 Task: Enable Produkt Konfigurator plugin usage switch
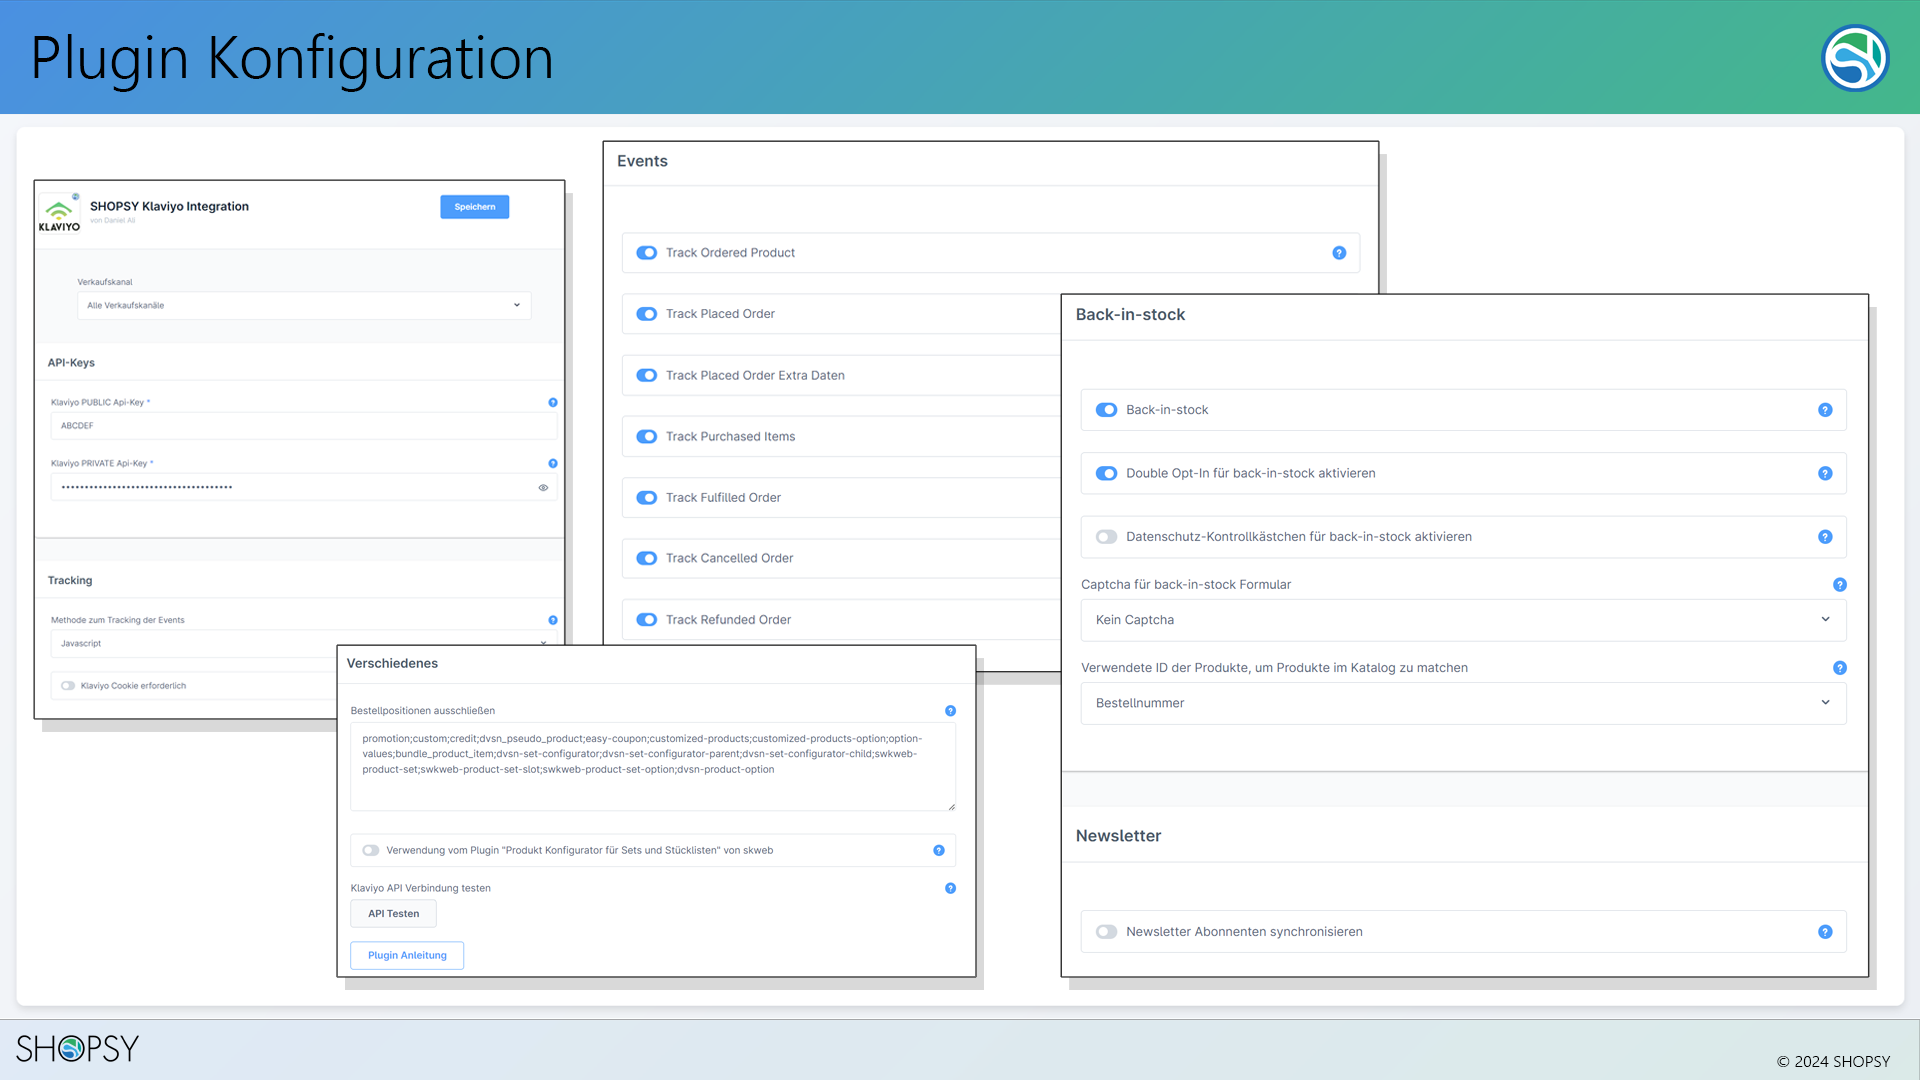pyautogui.click(x=371, y=851)
